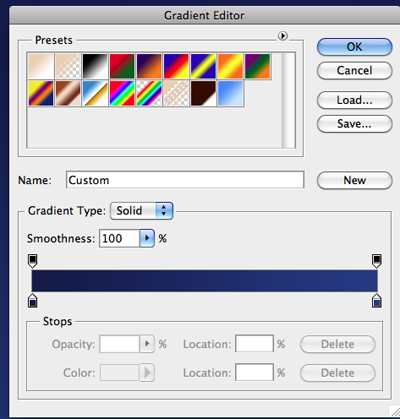Open the Opacity popup arrow
400x419 pixels.
coord(147,344)
